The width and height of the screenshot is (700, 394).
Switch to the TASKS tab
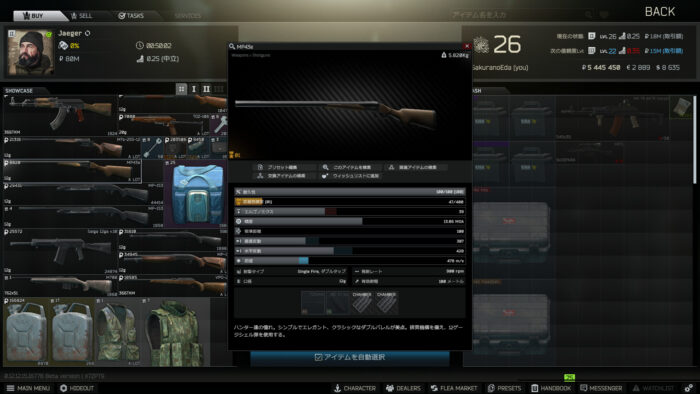tap(131, 16)
